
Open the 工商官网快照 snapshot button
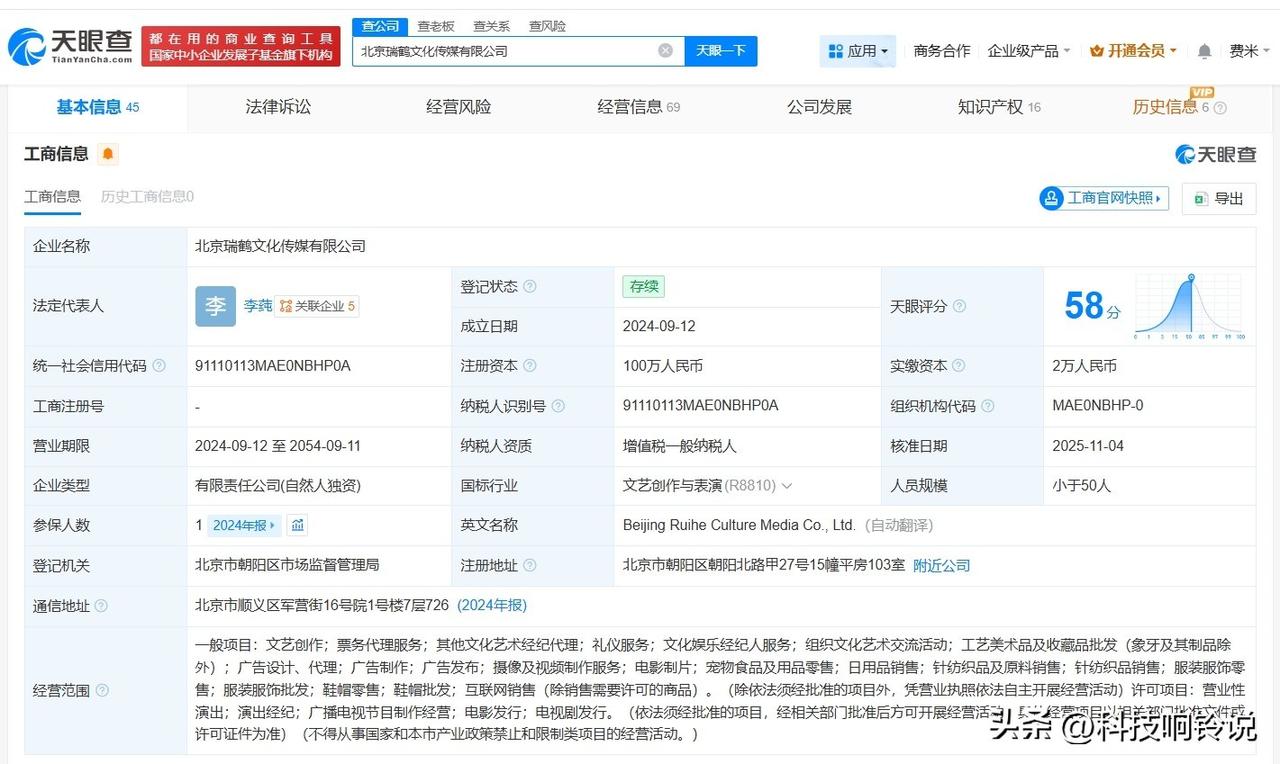pos(1104,198)
